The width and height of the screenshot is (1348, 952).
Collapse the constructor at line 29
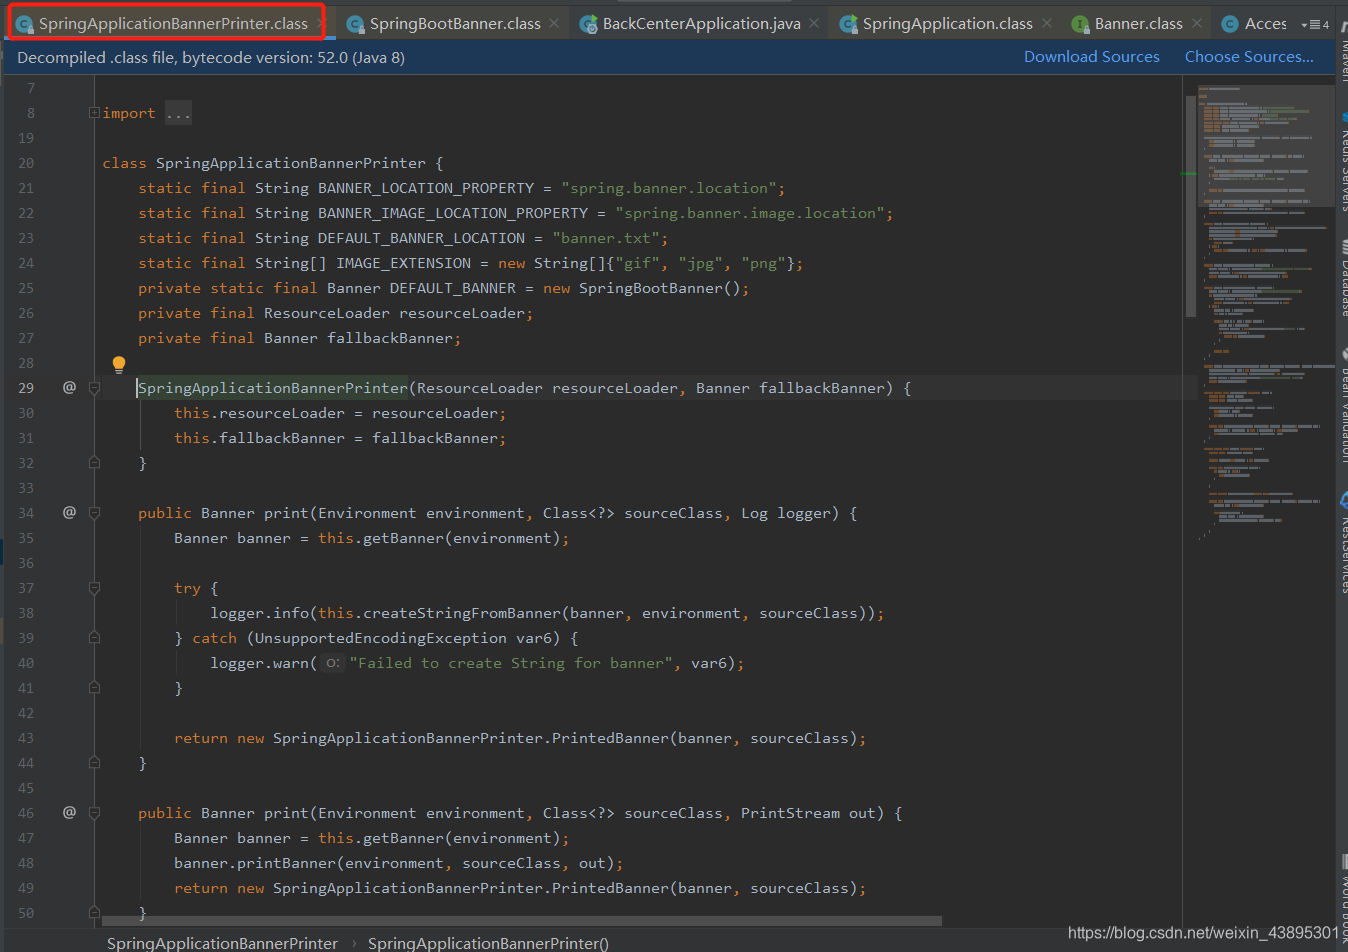[x=94, y=388]
